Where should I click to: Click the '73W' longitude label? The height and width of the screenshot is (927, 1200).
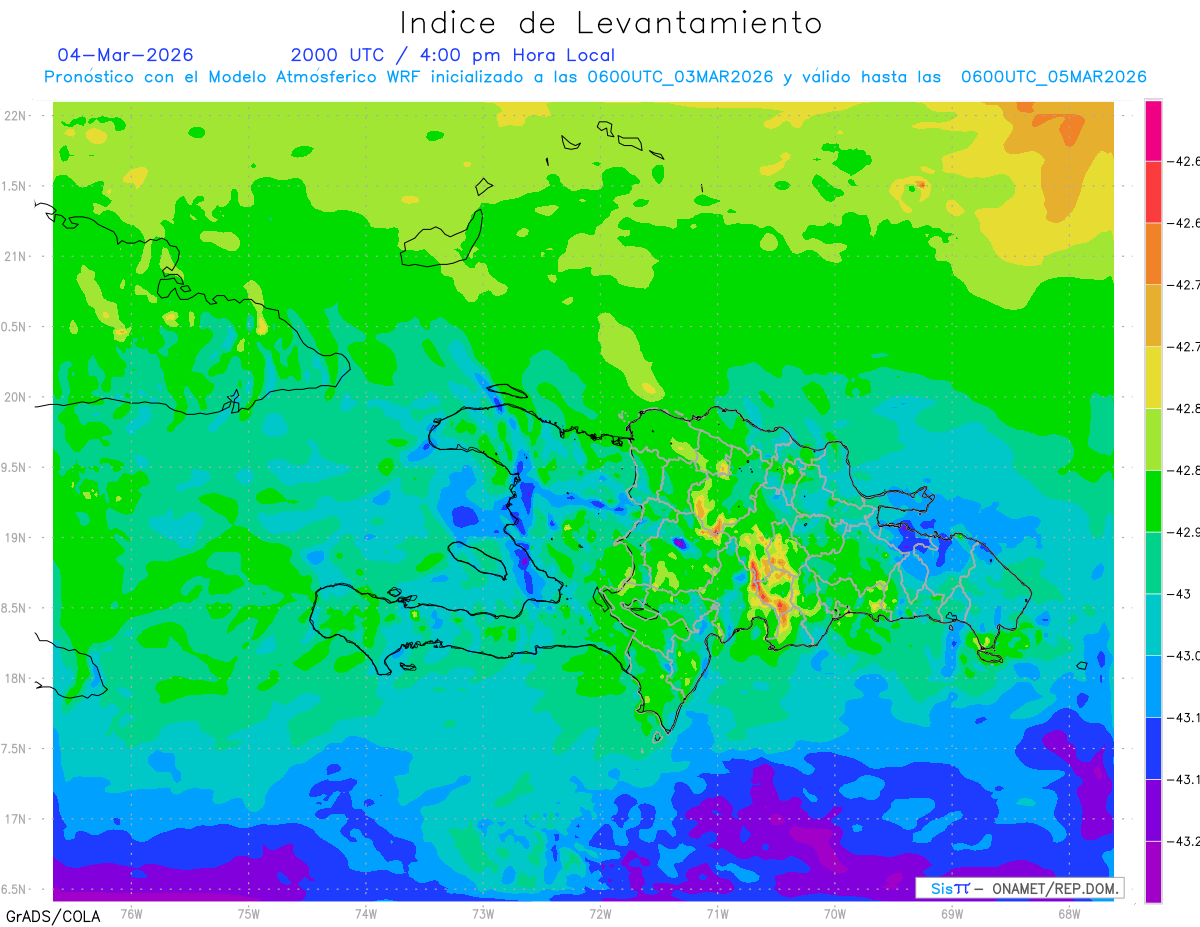coord(483,913)
